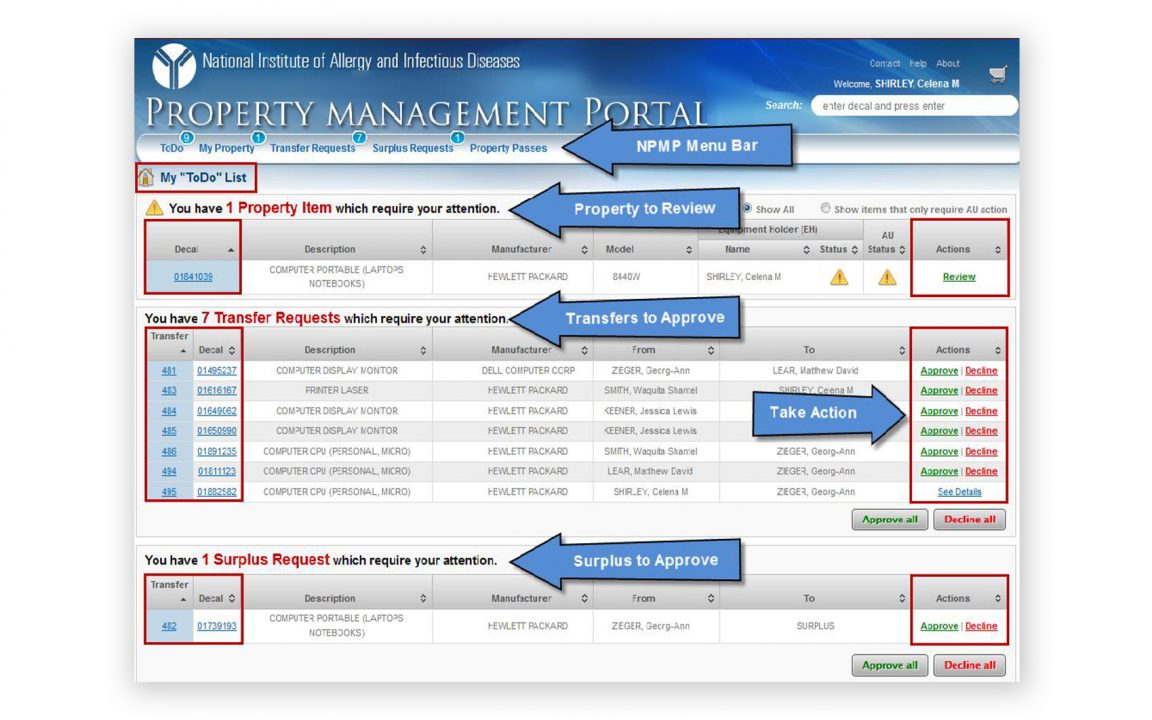Viewport: 1152px width, 720px height.
Task: Select items that only require AU action
Action: tap(825, 209)
